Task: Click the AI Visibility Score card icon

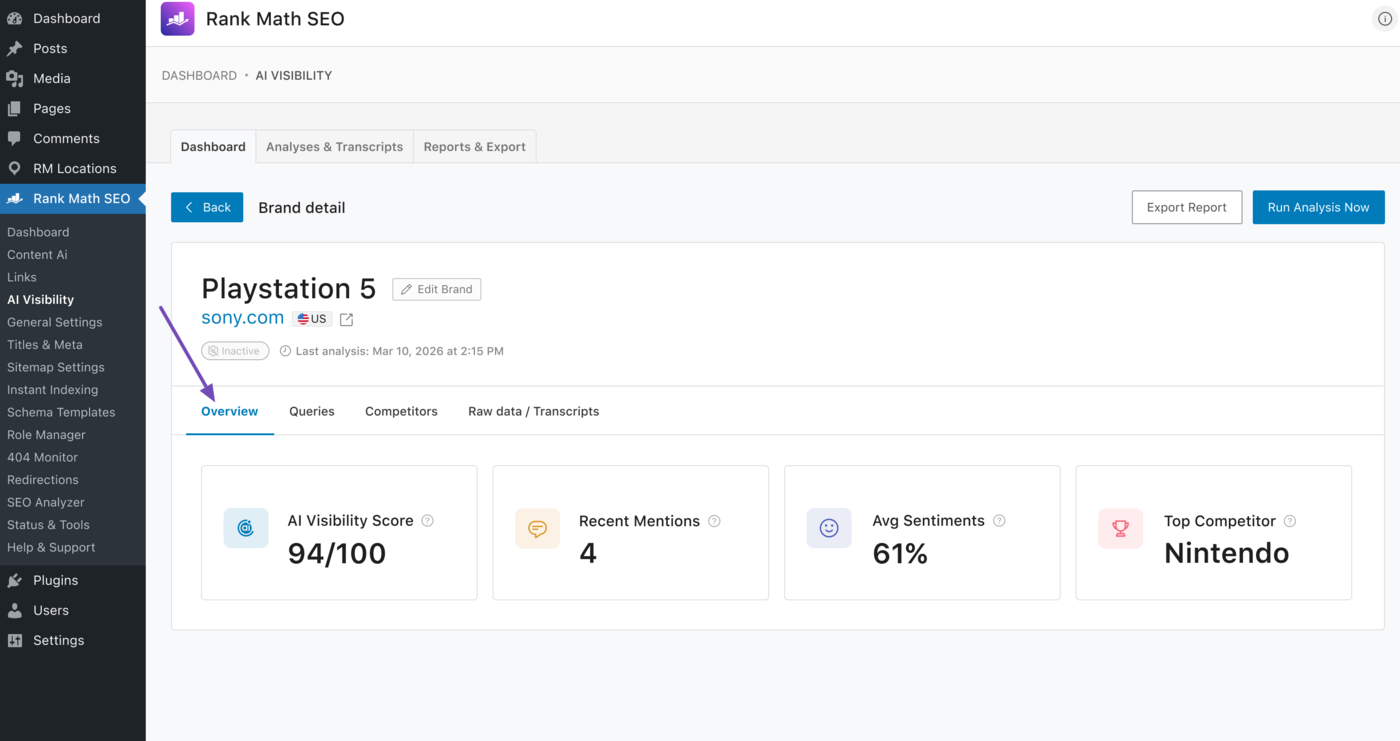Action: point(246,528)
